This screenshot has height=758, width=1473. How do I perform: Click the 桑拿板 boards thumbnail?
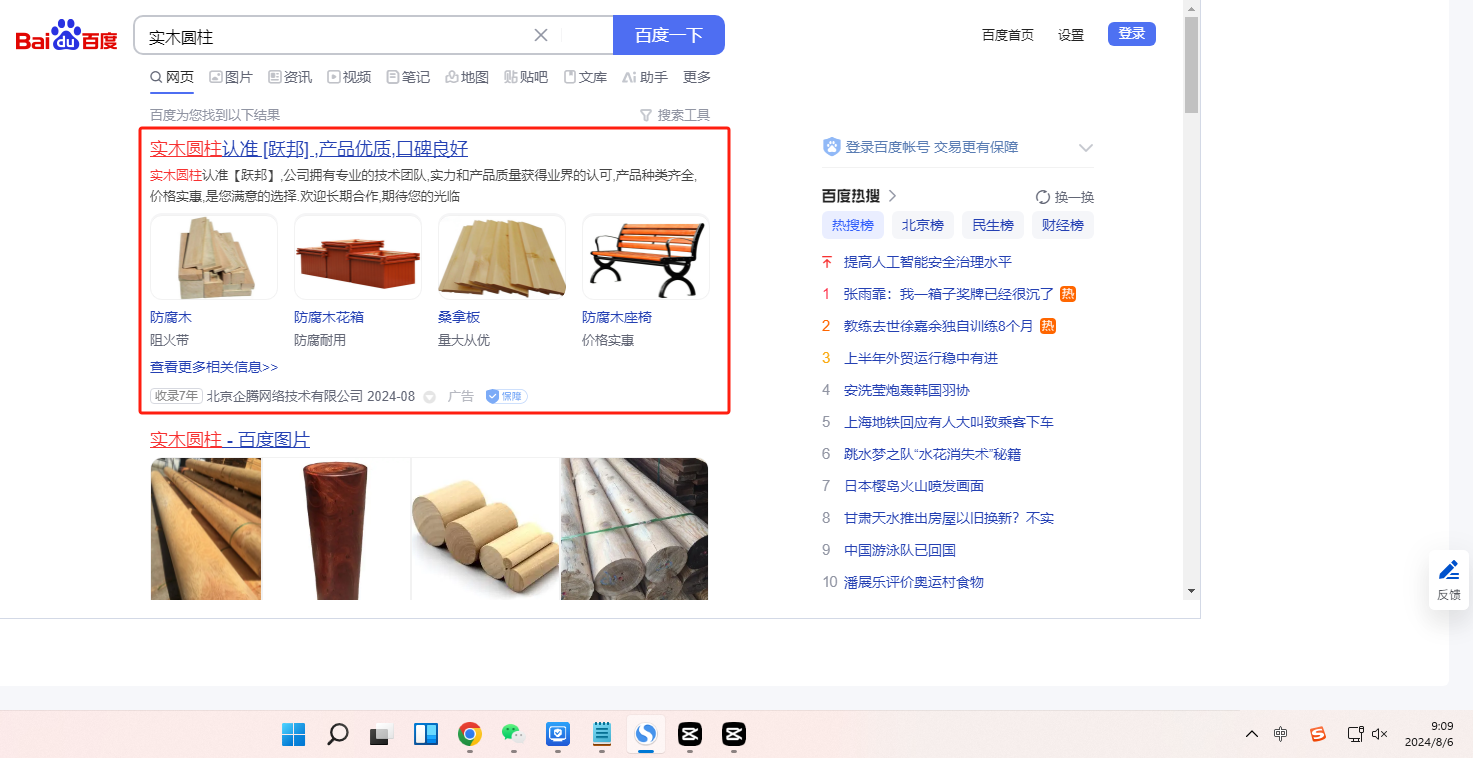point(502,257)
